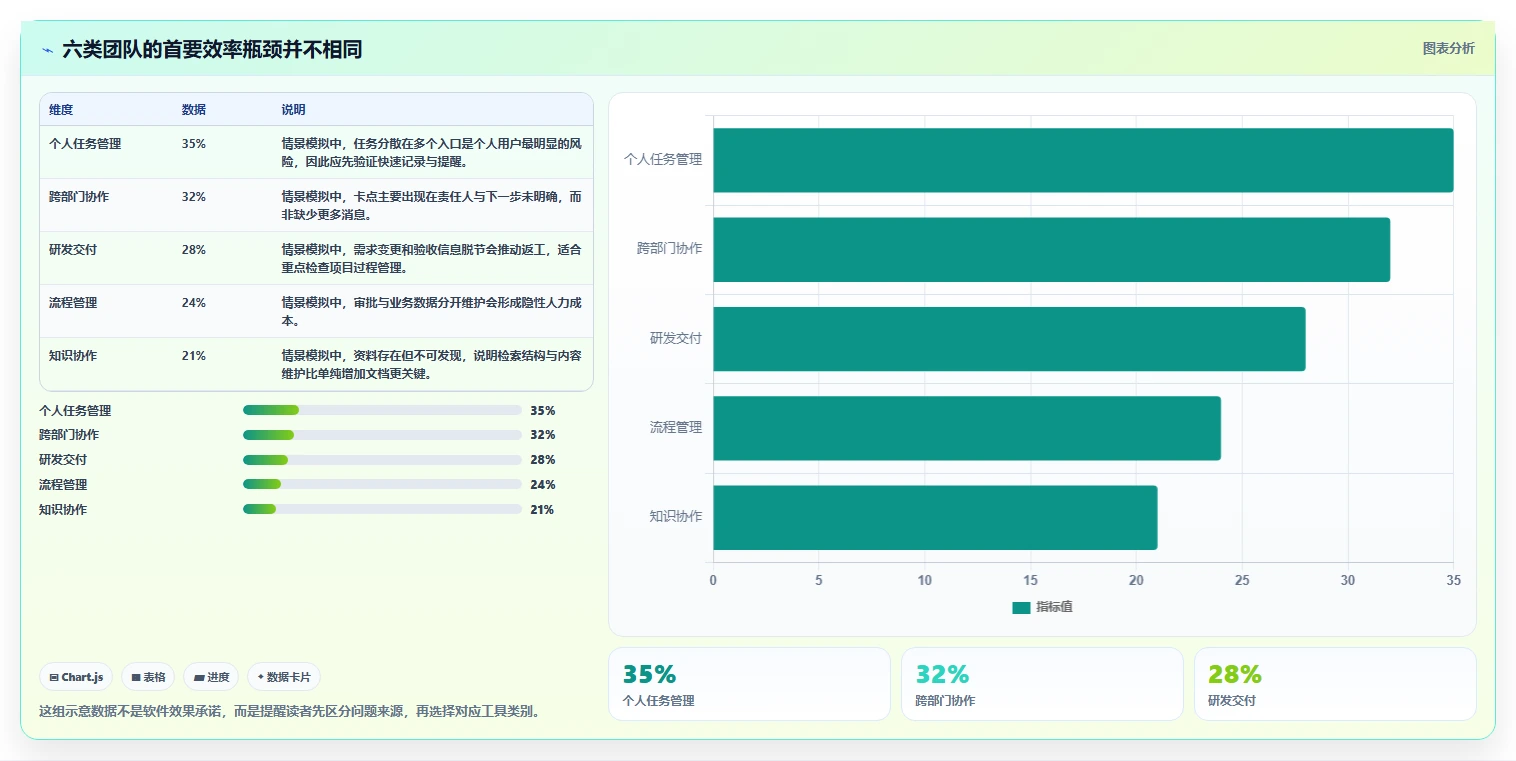The height and width of the screenshot is (761, 1516).
Task: Click the 个人任务管理 progress bar
Action: pos(382,410)
